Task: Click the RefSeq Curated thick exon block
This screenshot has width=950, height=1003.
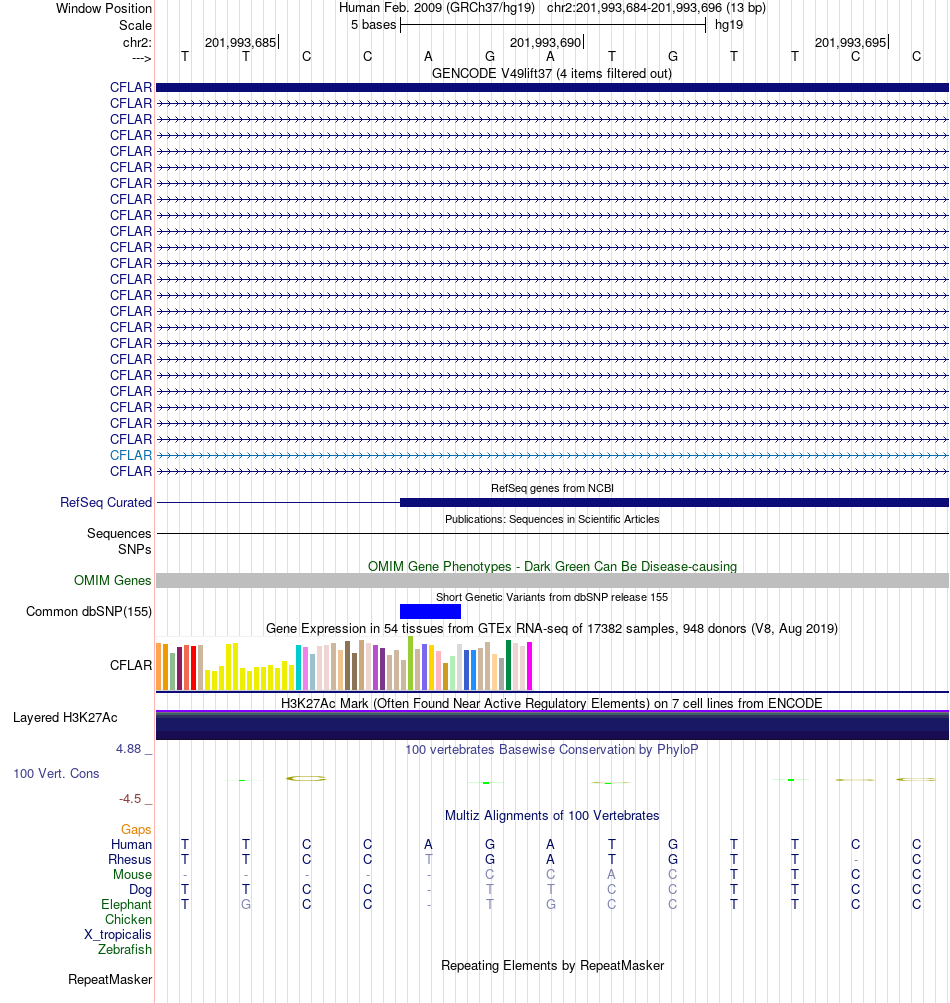Action: tap(674, 502)
